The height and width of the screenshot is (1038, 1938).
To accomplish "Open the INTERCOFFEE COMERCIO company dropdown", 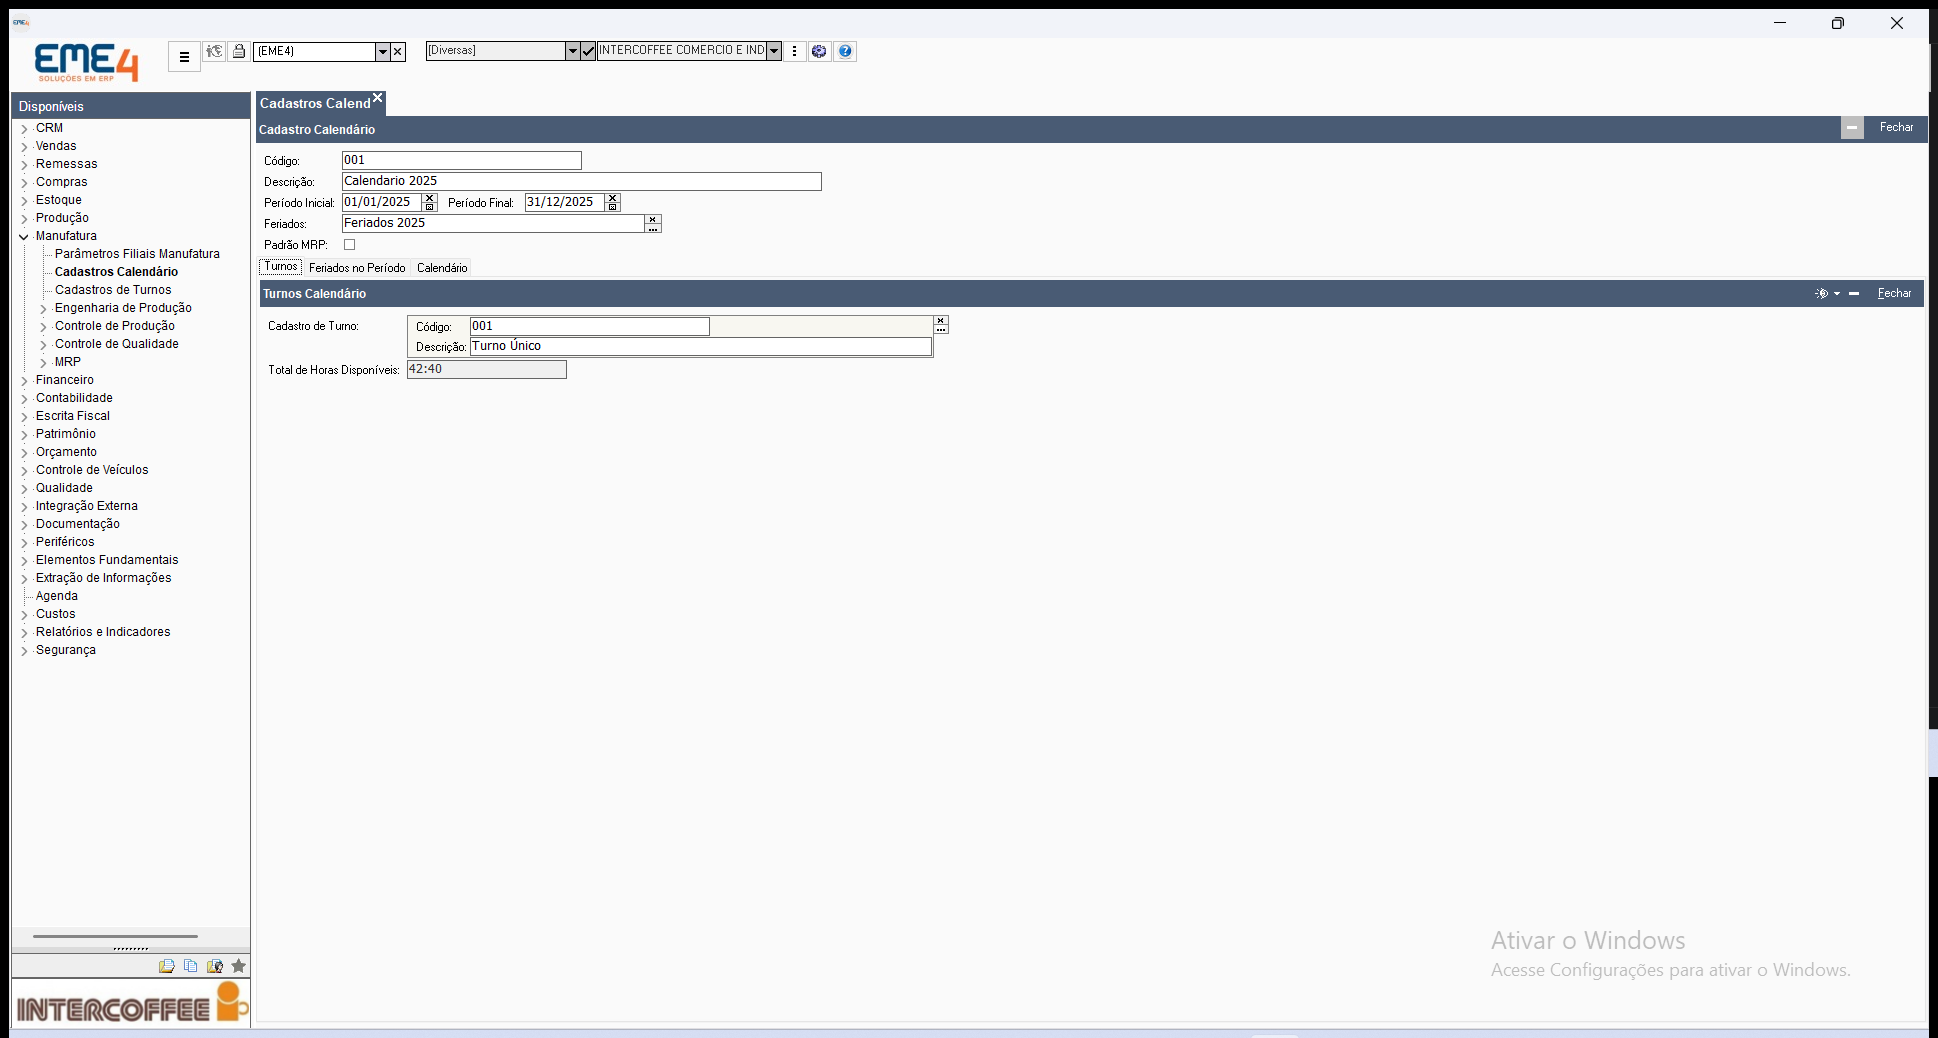I will click(774, 51).
